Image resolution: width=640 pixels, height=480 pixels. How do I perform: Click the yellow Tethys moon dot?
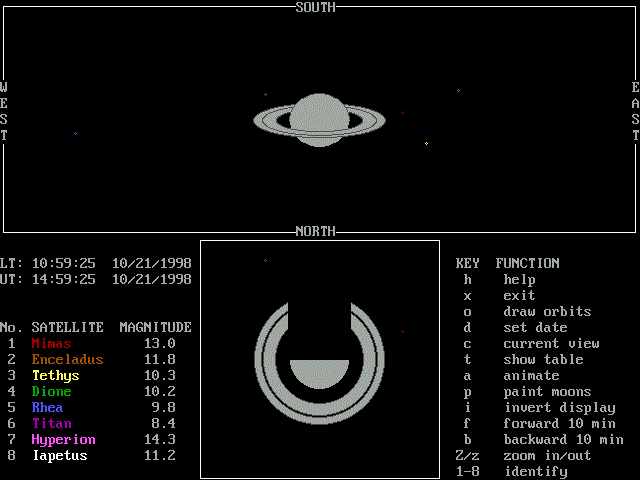(x=427, y=144)
